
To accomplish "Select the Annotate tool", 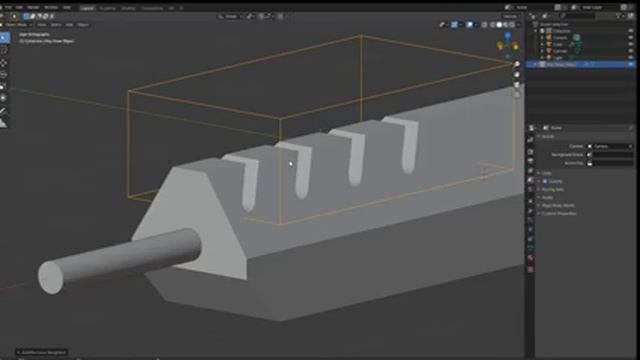I will [x=4, y=111].
